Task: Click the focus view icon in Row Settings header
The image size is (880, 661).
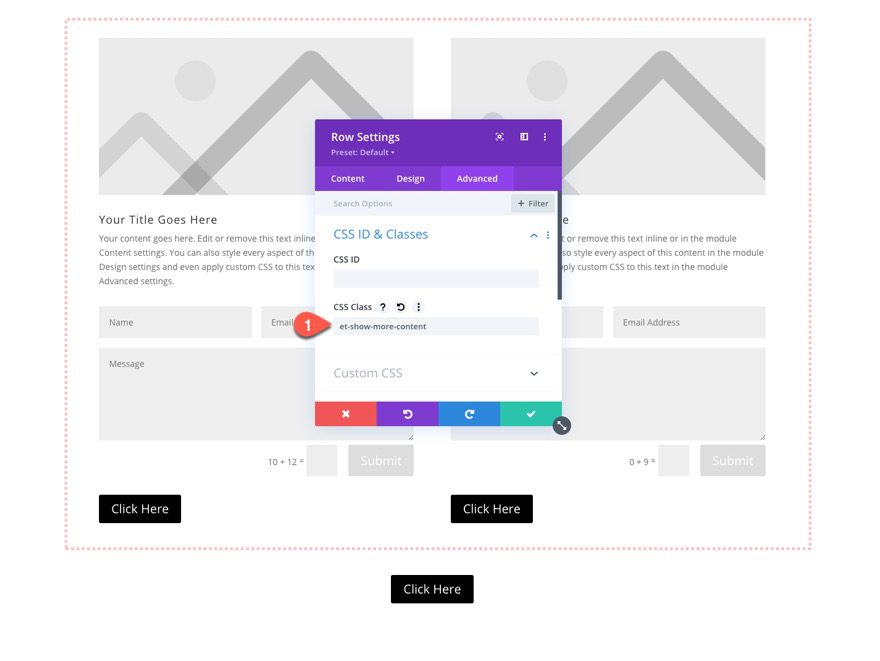Action: (498, 136)
